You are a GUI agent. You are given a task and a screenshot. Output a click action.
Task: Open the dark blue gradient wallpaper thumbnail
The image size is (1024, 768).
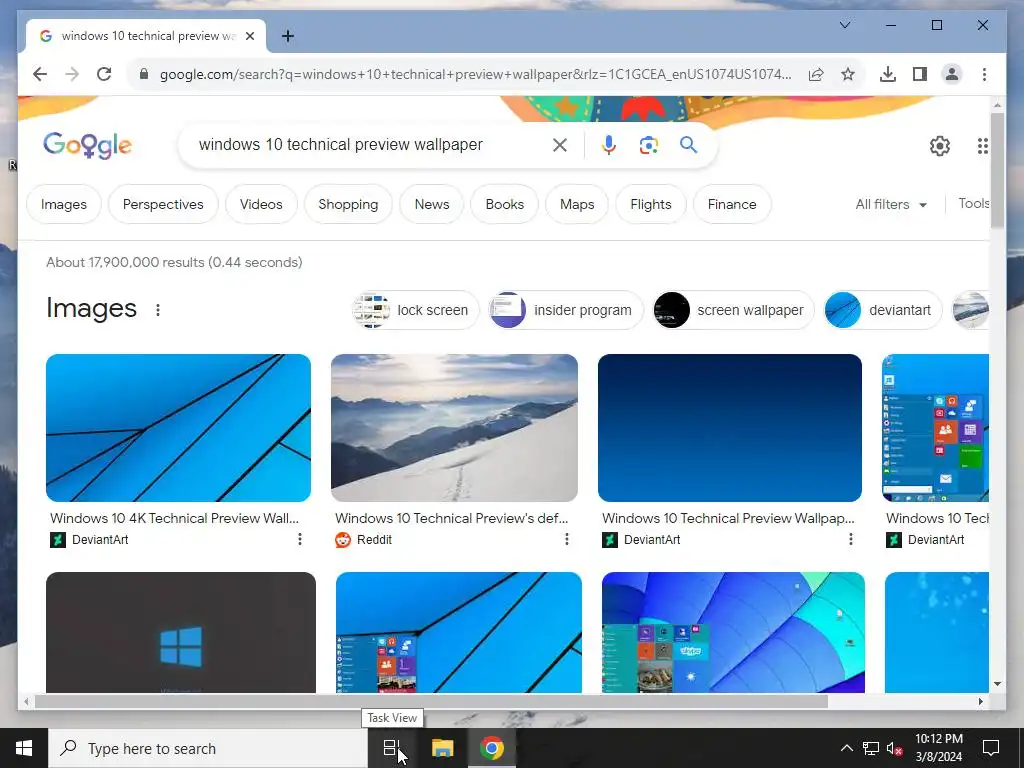[729, 428]
